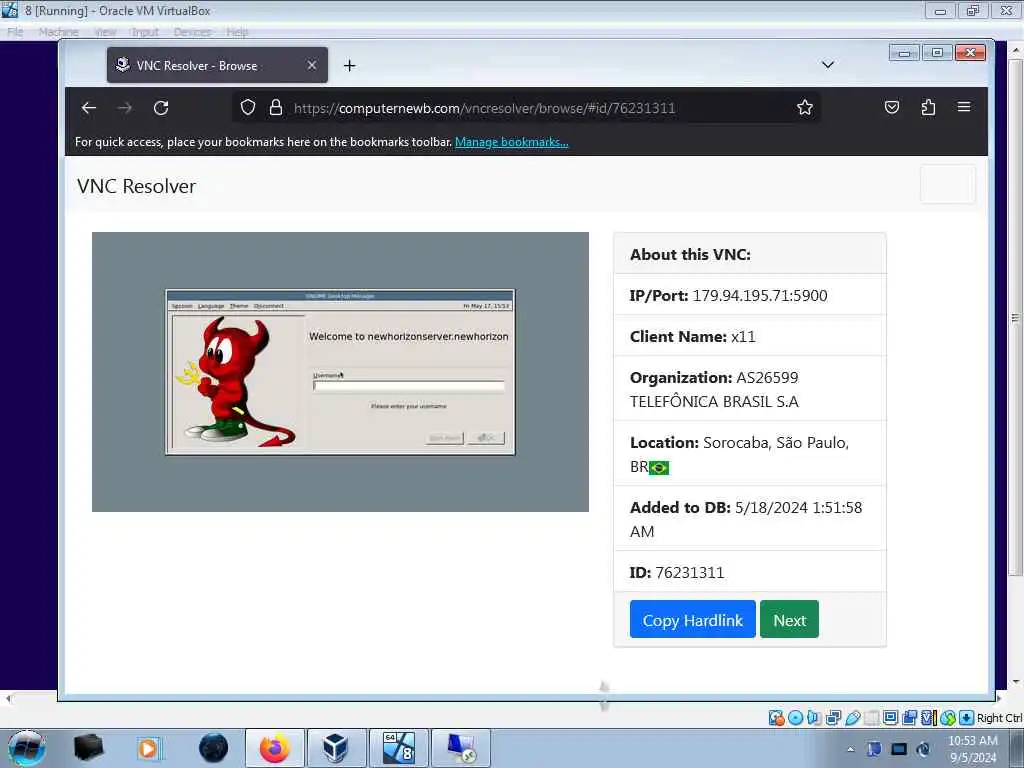Expand list all tabs chevron

(827, 65)
